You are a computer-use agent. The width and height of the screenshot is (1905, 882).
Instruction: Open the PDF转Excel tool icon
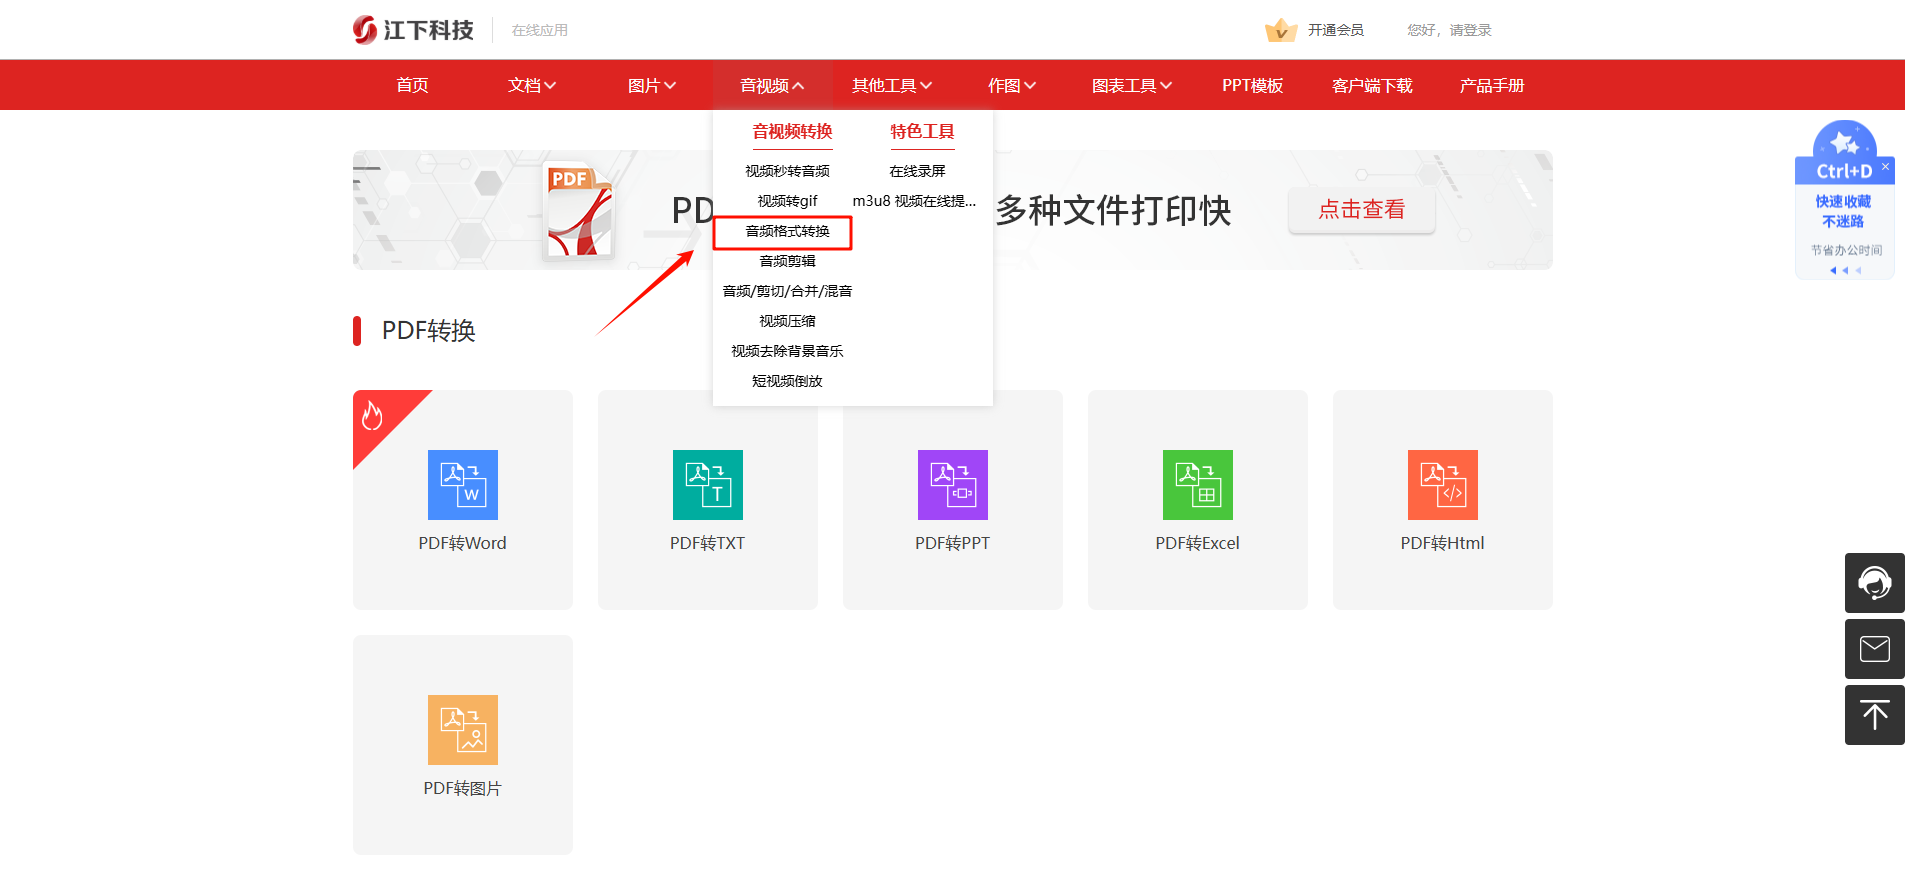click(x=1198, y=485)
